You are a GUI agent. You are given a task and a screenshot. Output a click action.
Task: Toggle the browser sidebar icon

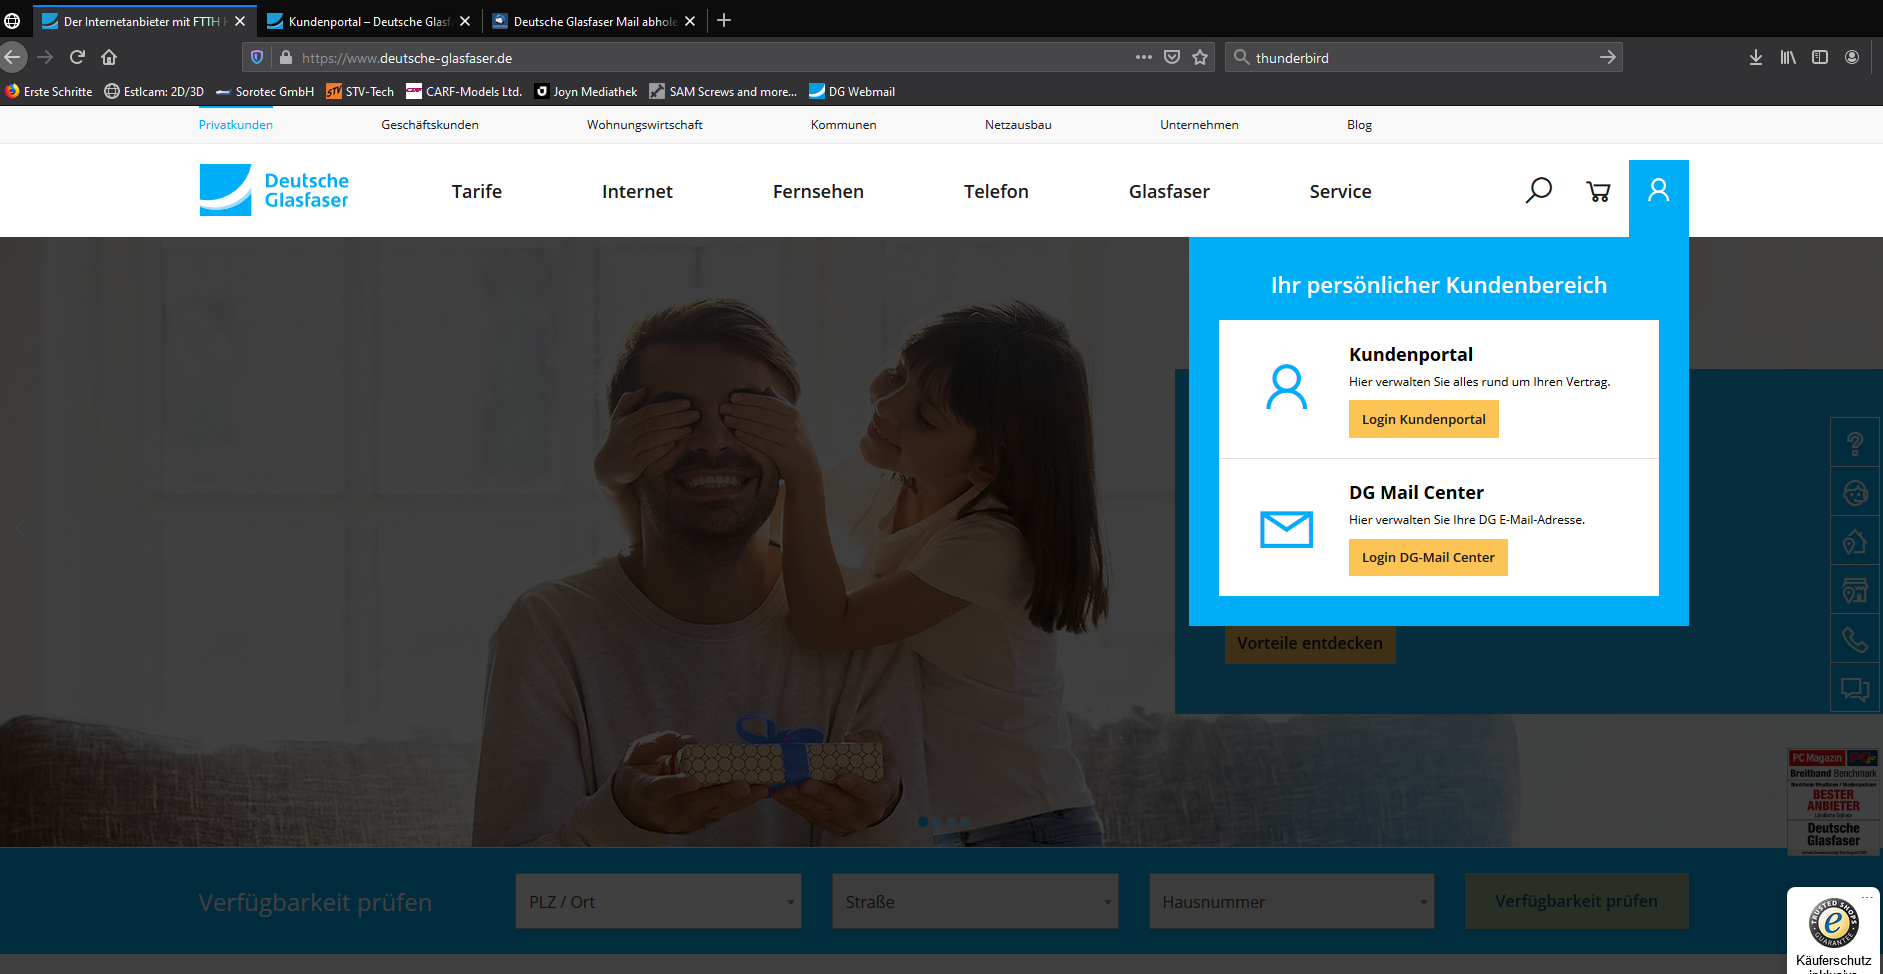(1820, 57)
